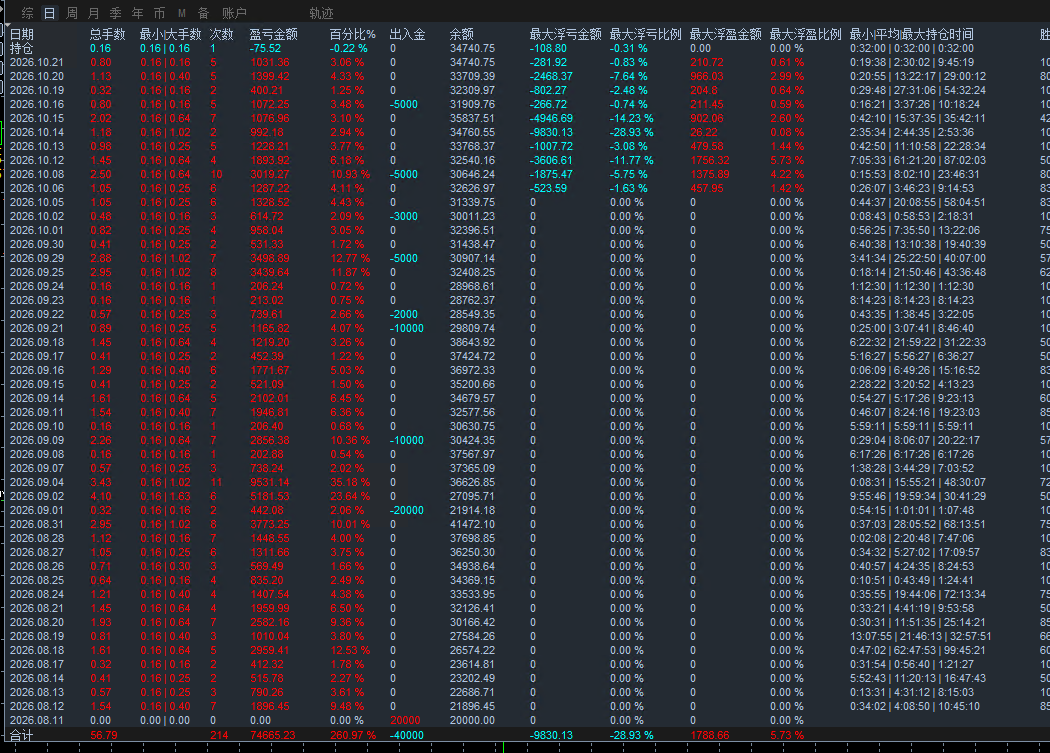Click the 9531.14 profit value
Screen dimensions: 1050x753
point(270,482)
